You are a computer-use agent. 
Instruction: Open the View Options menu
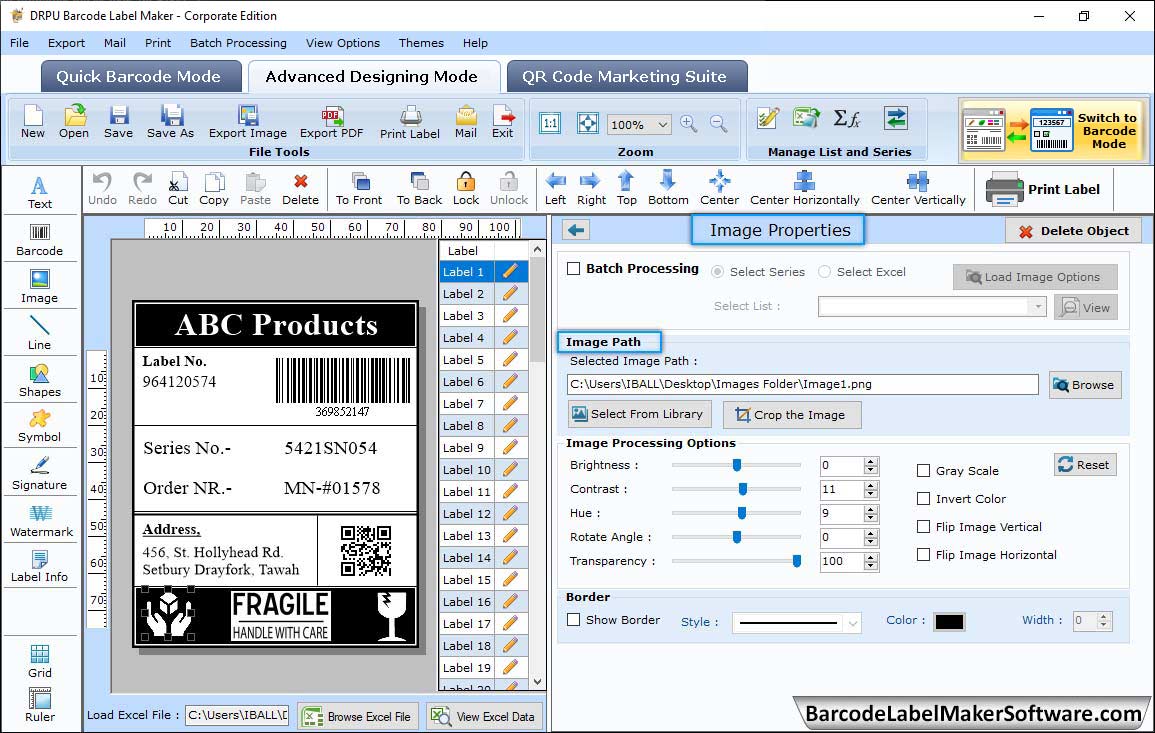click(x=343, y=43)
